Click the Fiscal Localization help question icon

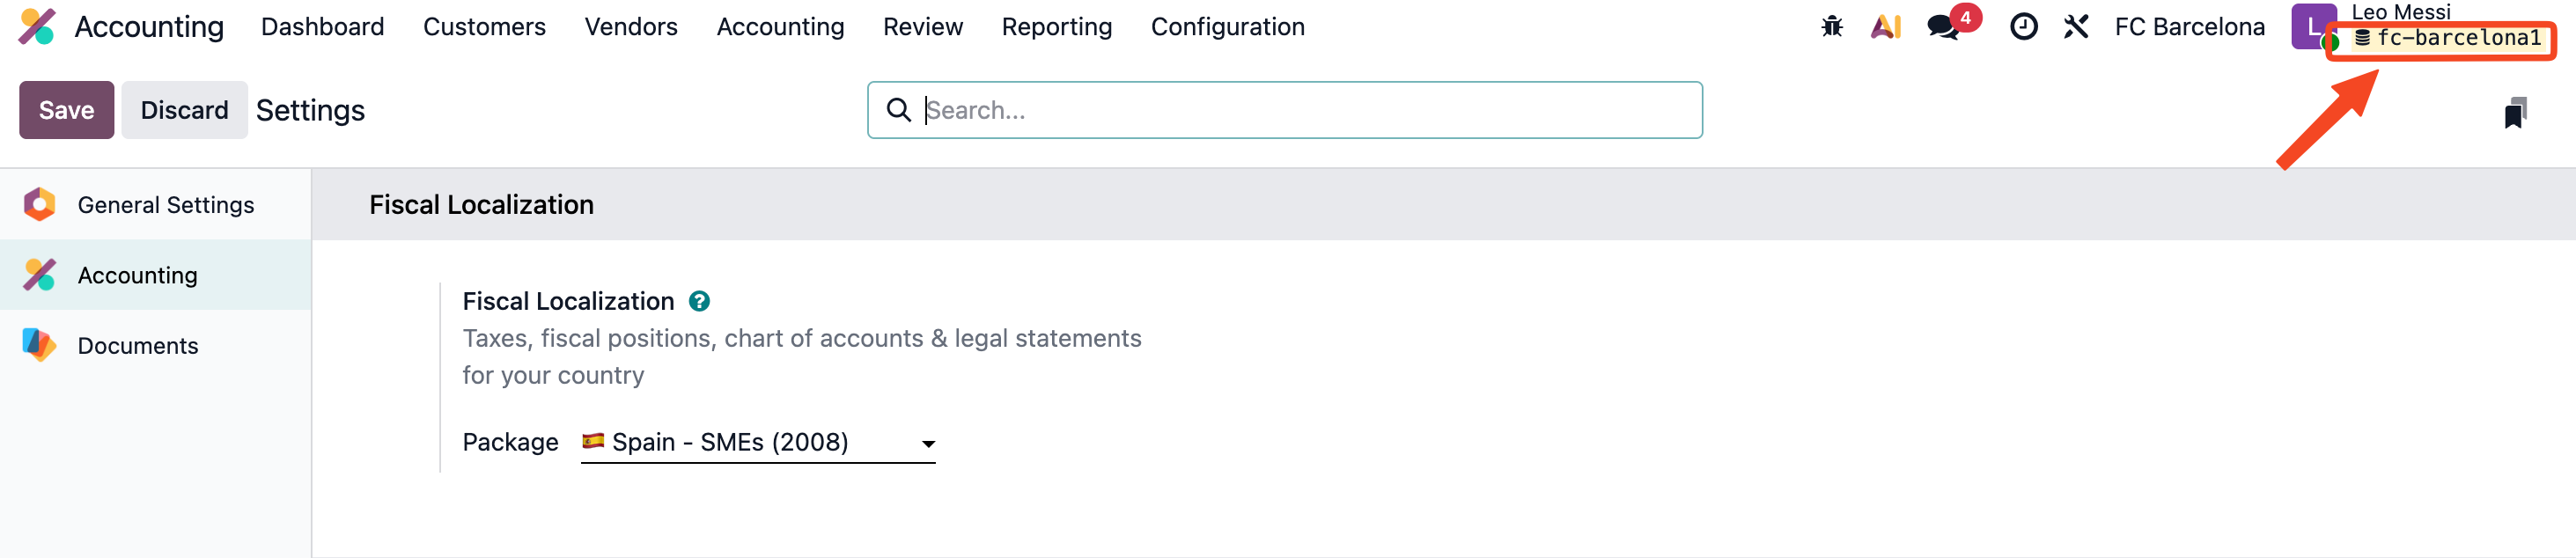point(699,301)
